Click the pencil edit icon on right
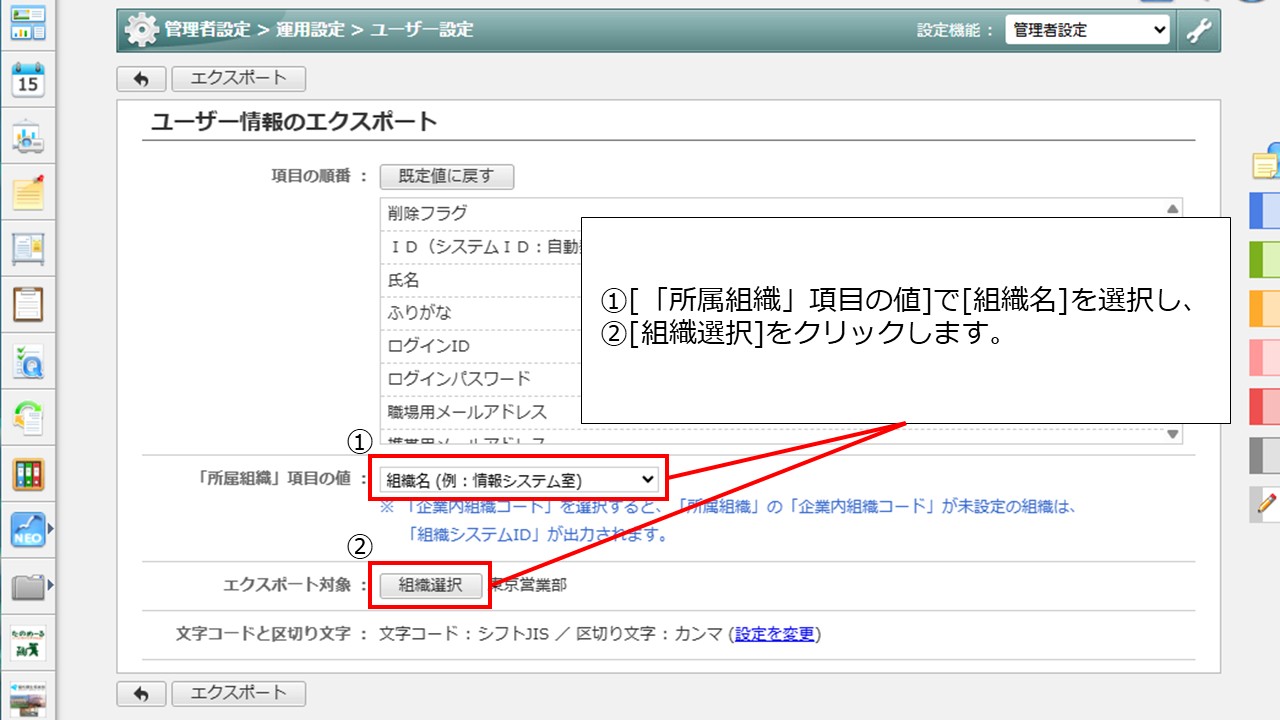This screenshot has width=1280, height=720. 1266,505
